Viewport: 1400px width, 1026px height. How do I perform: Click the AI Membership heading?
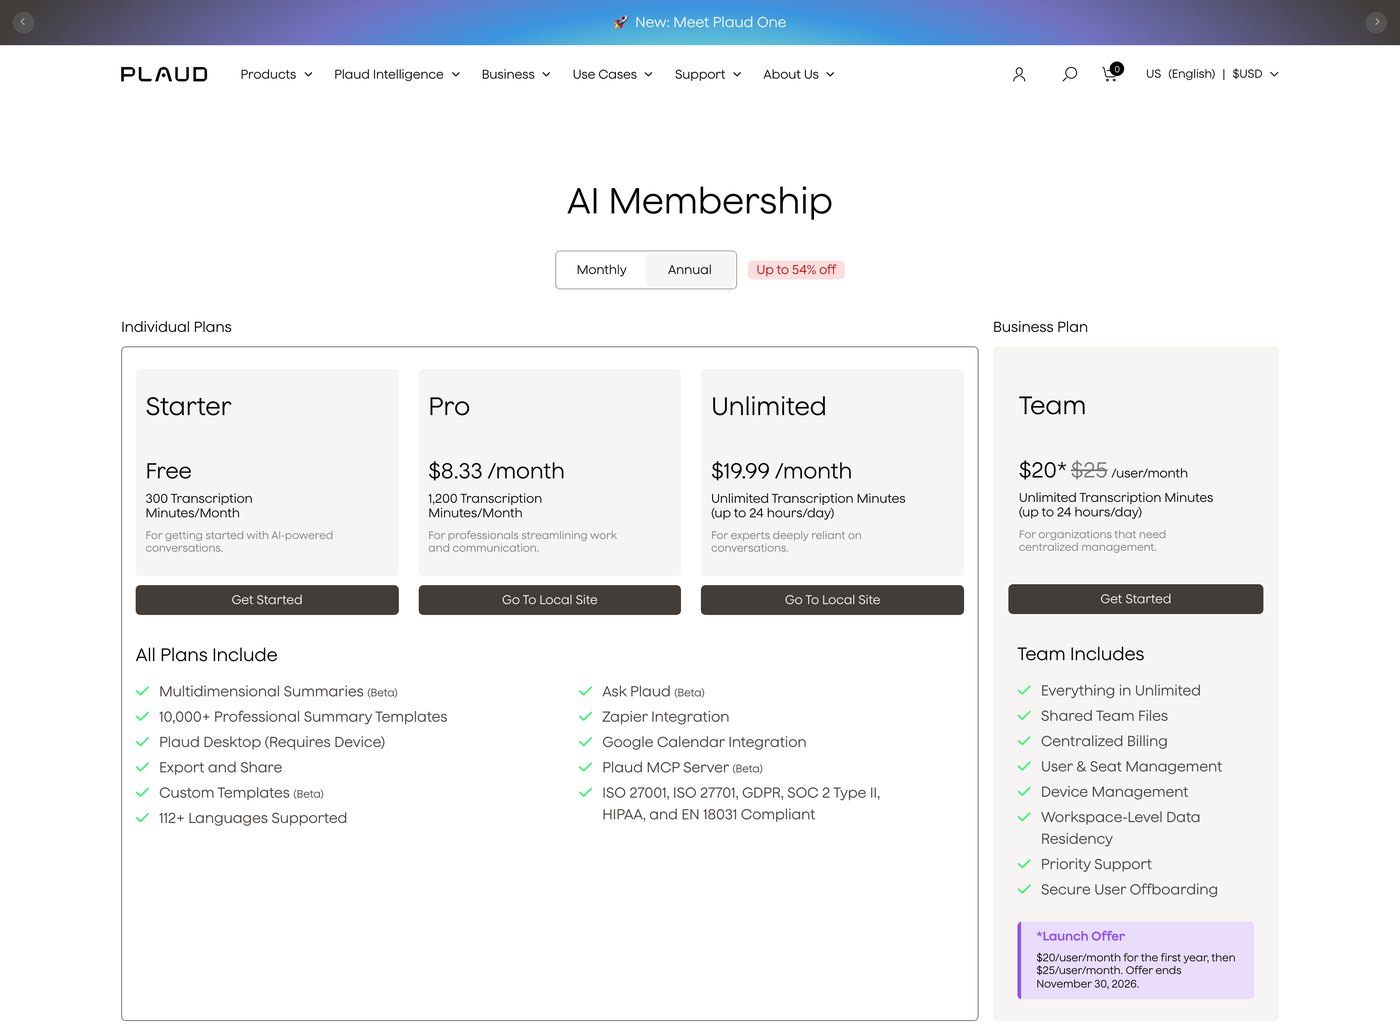(700, 201)
